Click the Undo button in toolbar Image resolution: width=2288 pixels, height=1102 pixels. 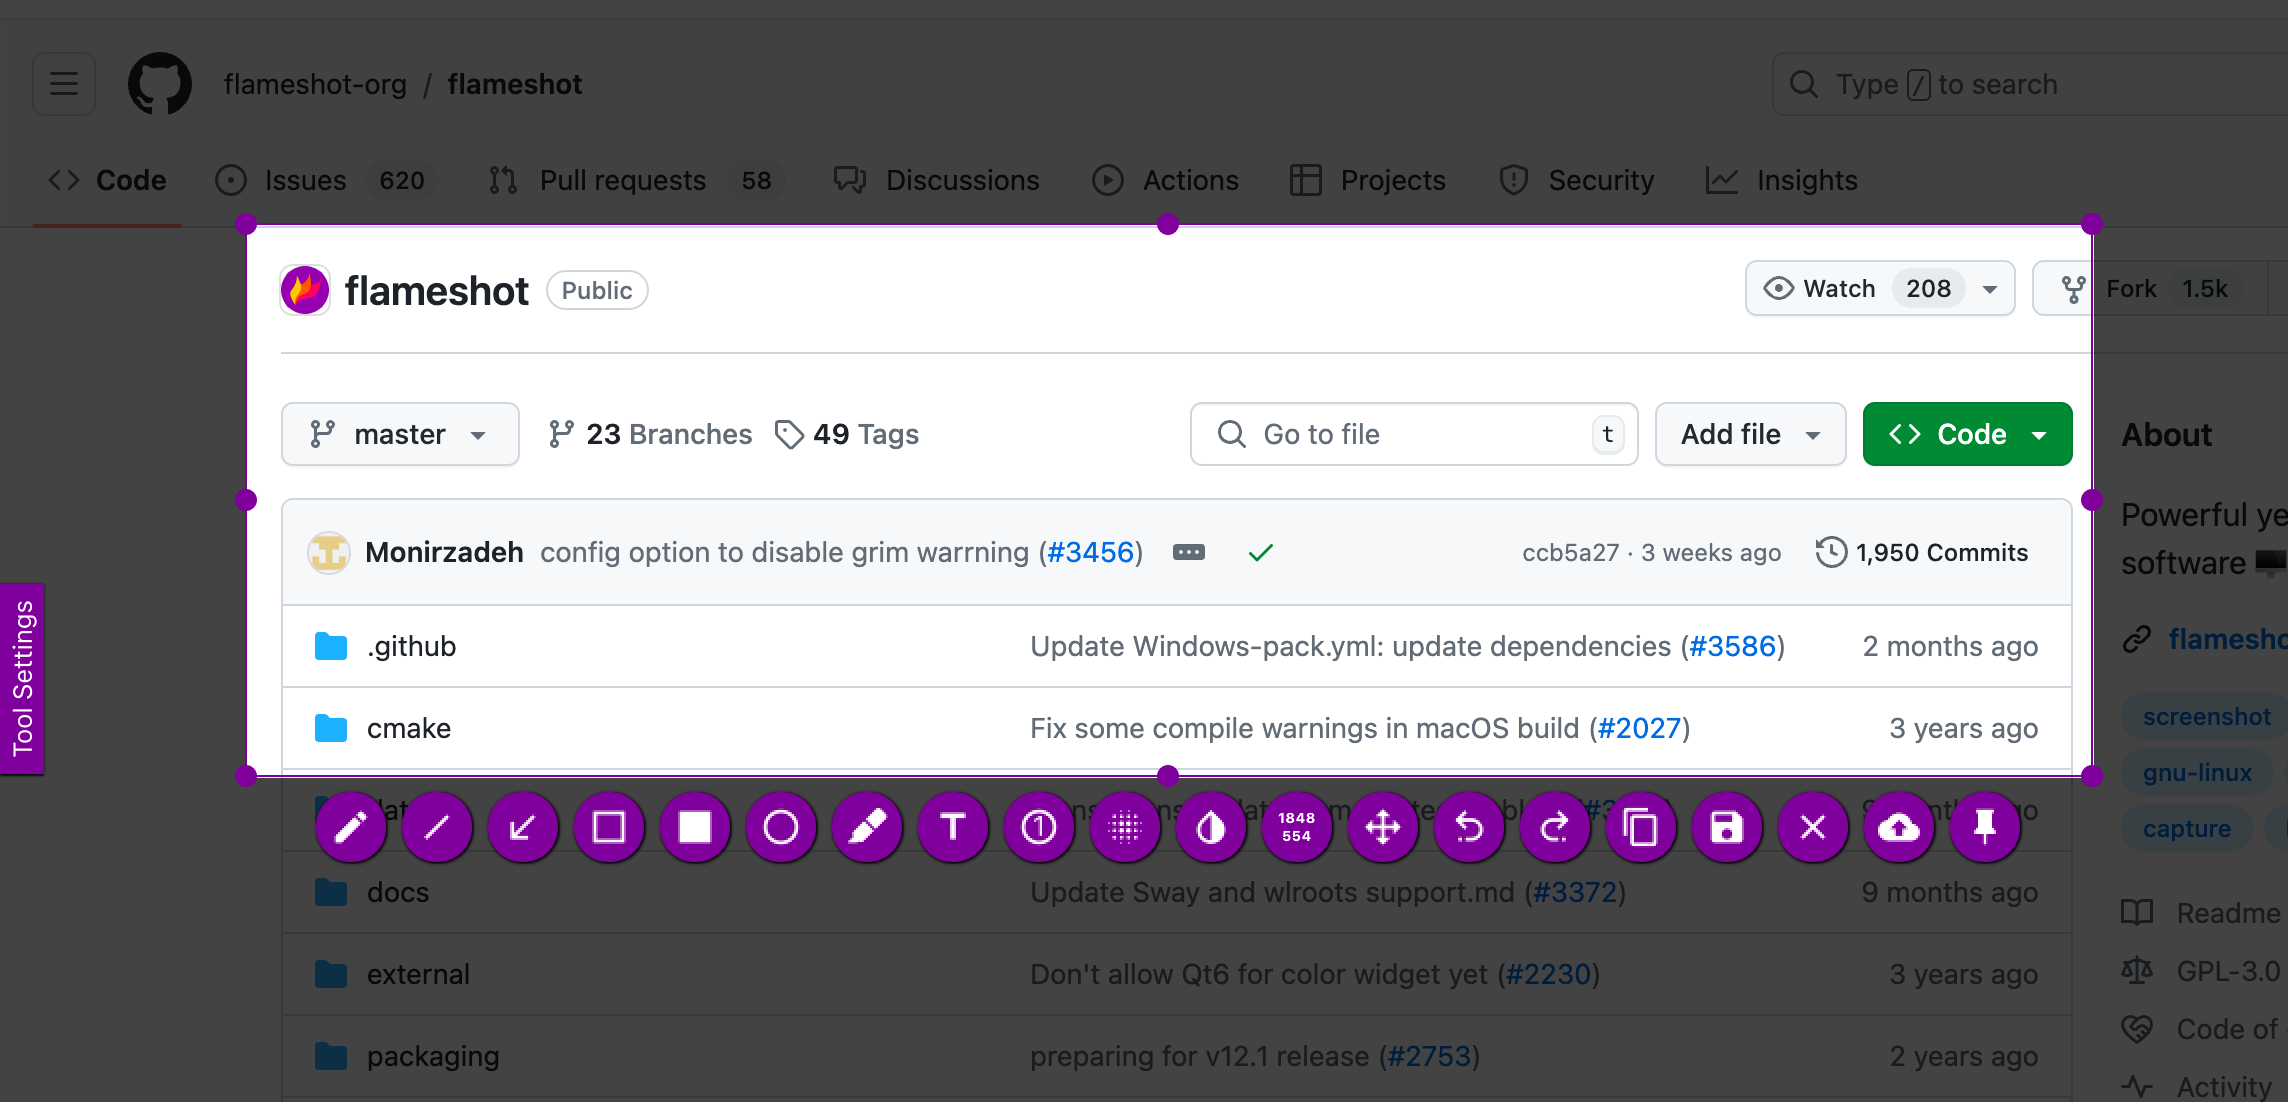click(x=1469, y=827)
